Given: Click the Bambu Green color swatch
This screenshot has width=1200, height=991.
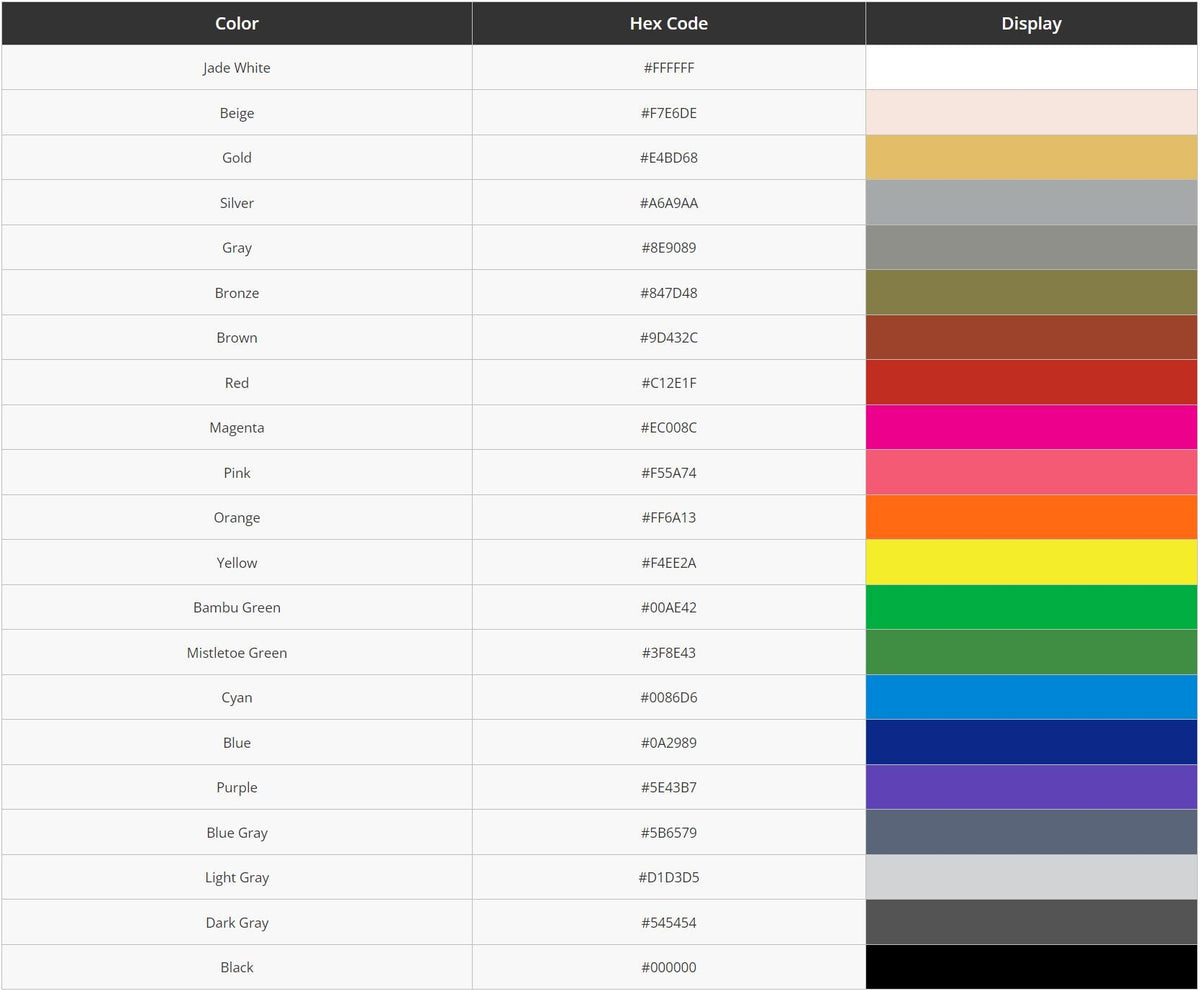Looking at the screenshot, I should coord(1031,608).
